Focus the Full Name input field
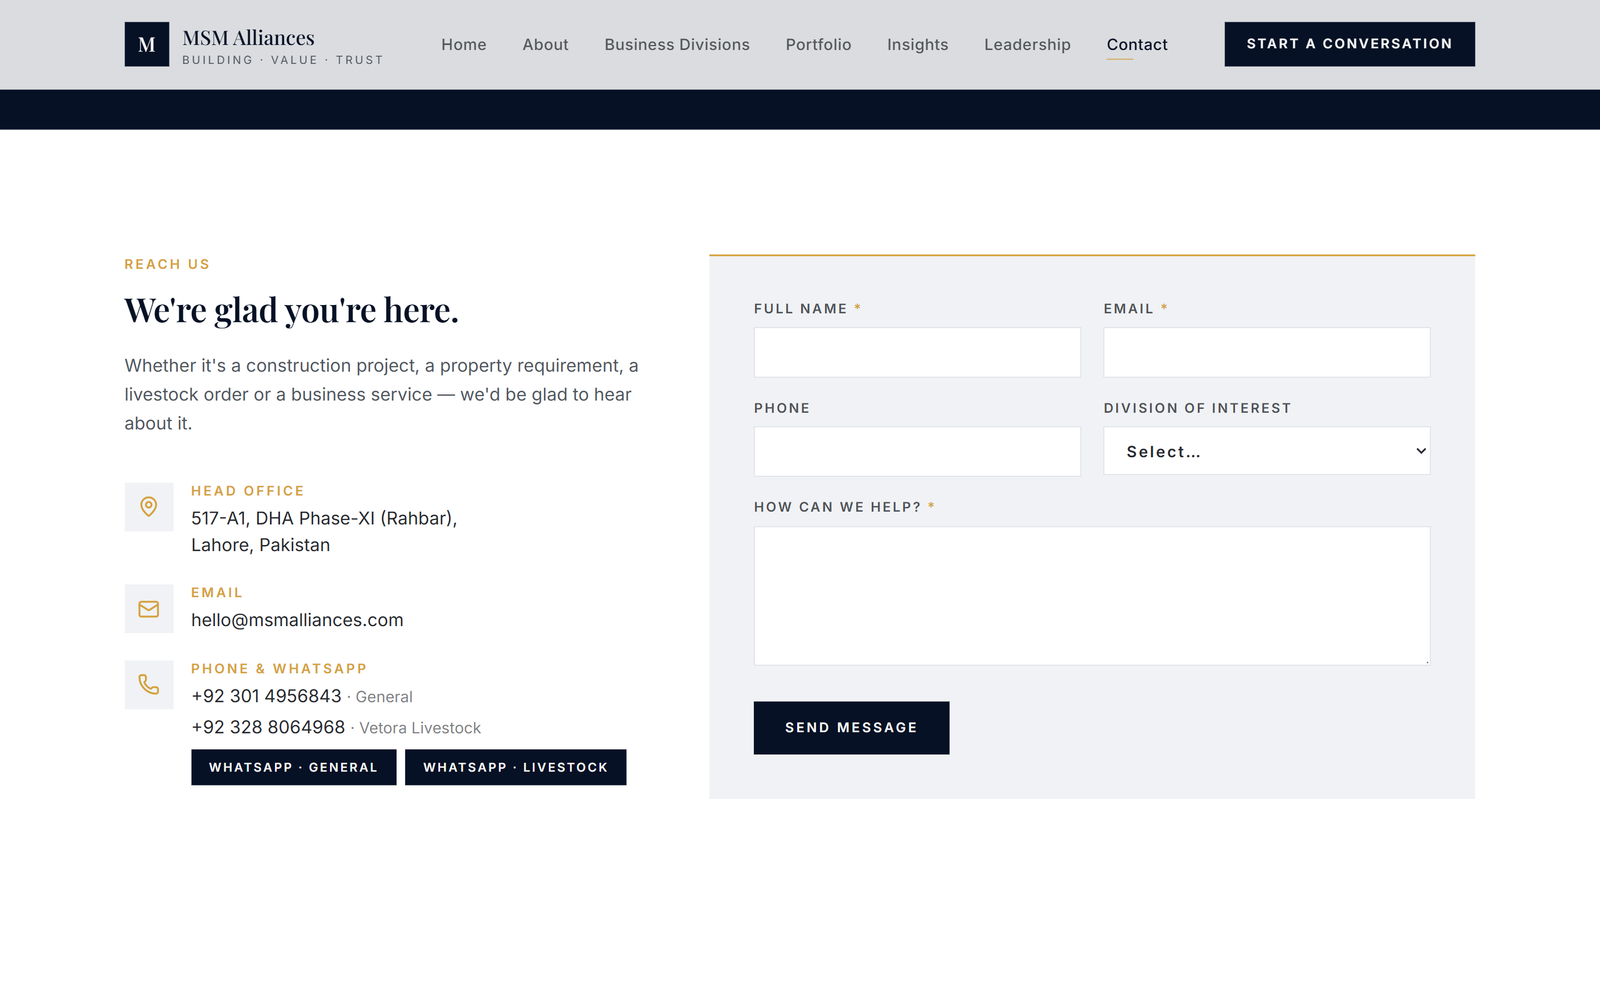The image size is (1600, 1000). [917, 352]
